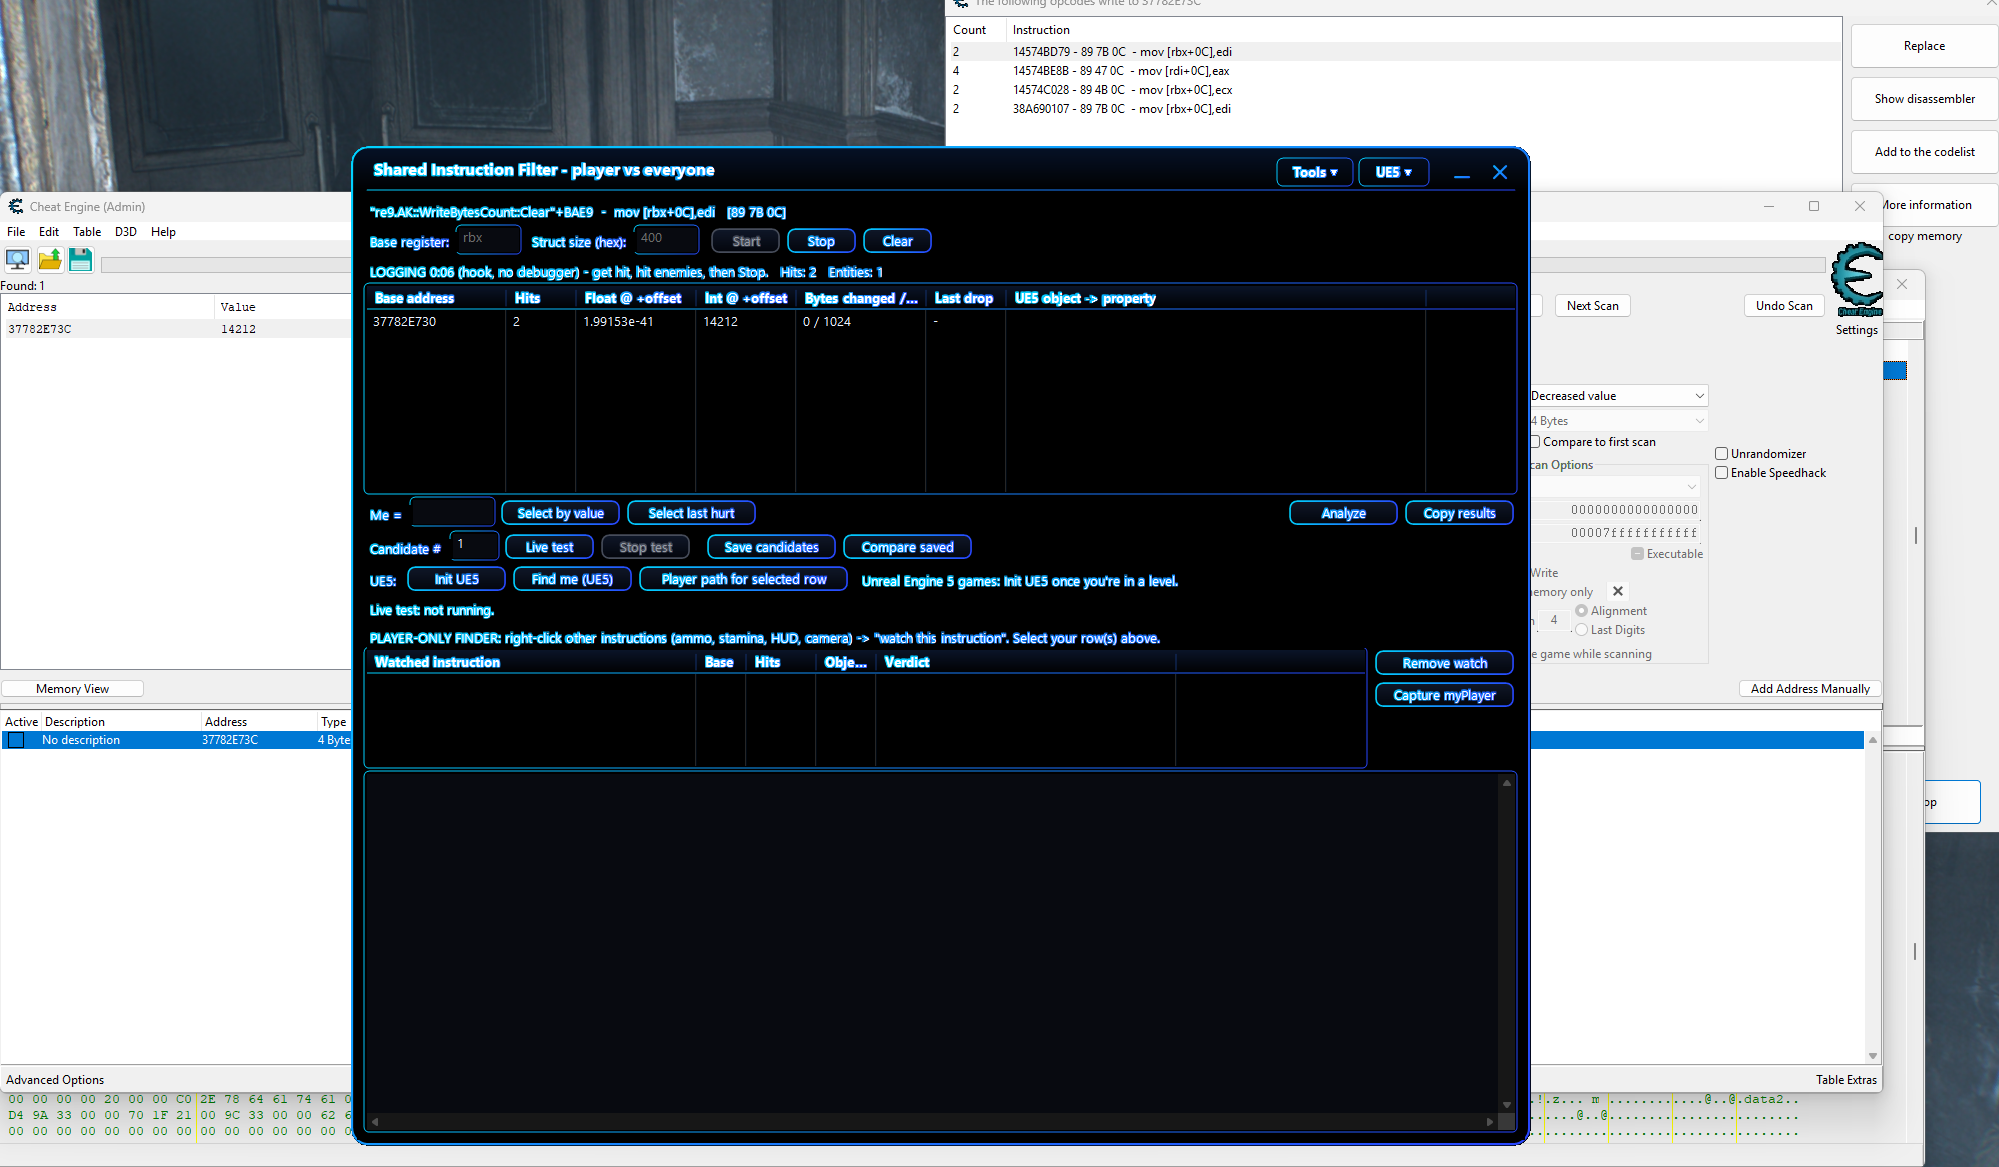This screenshot has width=1999, height=1167.
Task: Toggle the Unrandomizer checkbox
Action: tap(1722, 454)
